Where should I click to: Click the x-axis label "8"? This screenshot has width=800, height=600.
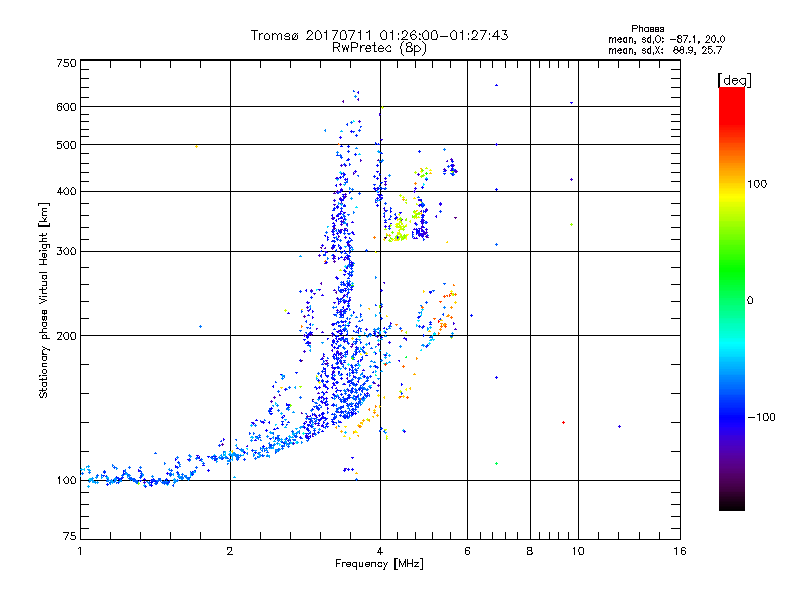point(530,551)
